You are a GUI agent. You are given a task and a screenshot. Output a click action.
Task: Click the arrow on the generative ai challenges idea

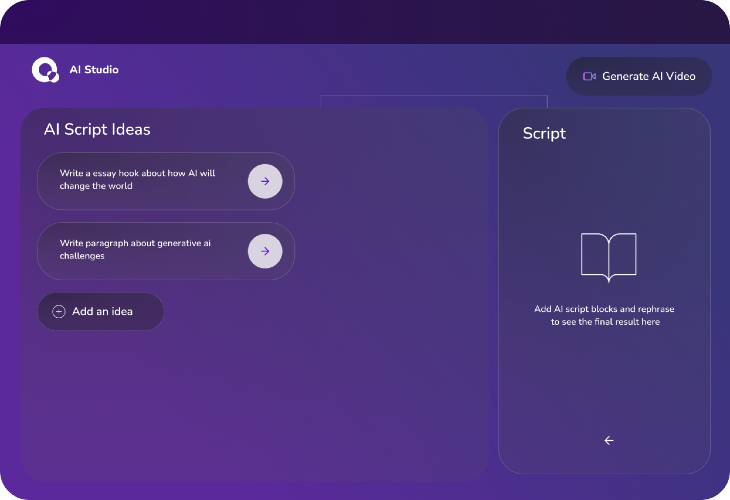coord(265,251)
